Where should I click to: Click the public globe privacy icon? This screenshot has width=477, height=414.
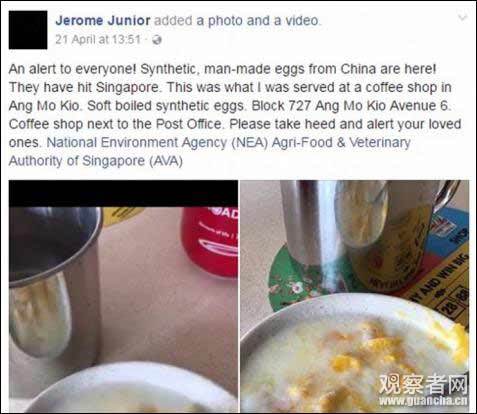(157, 40)
